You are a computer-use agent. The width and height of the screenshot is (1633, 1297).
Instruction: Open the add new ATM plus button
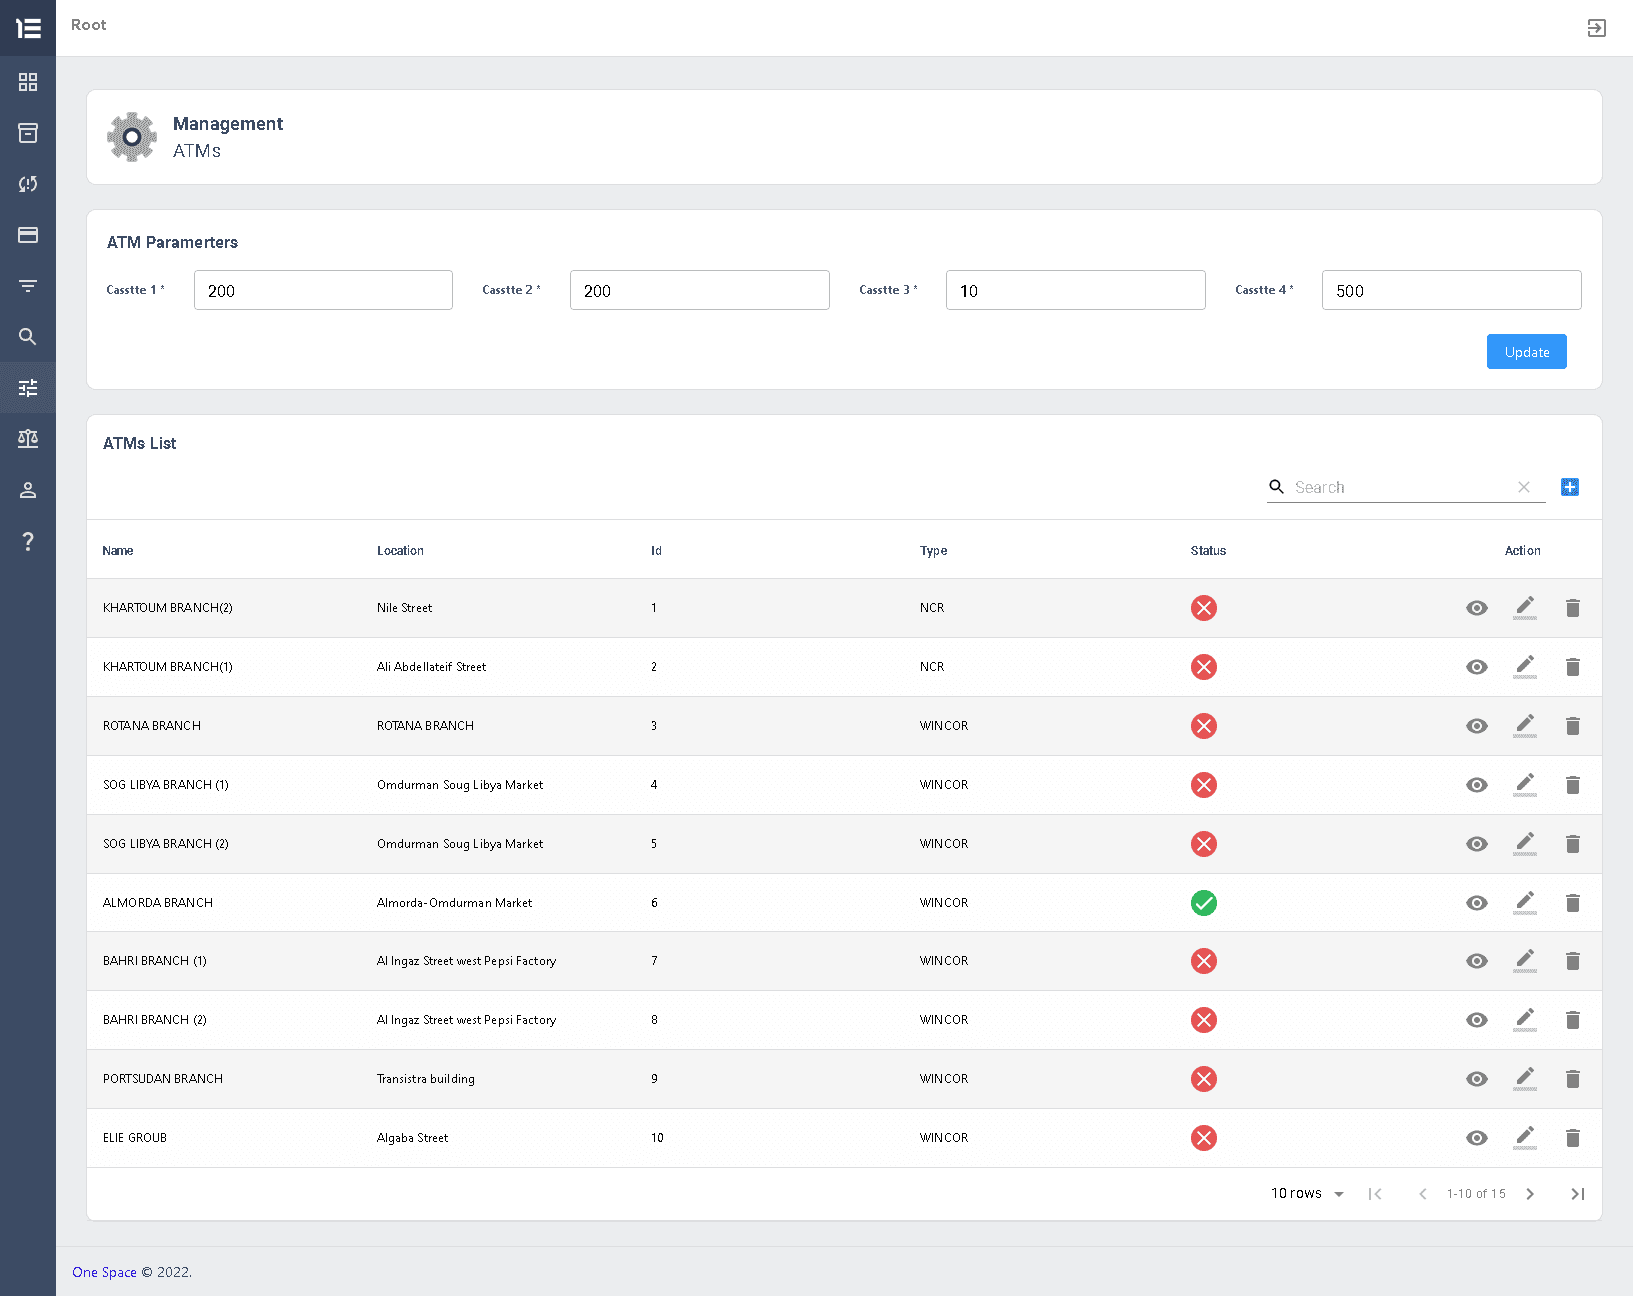[1570, 487]
